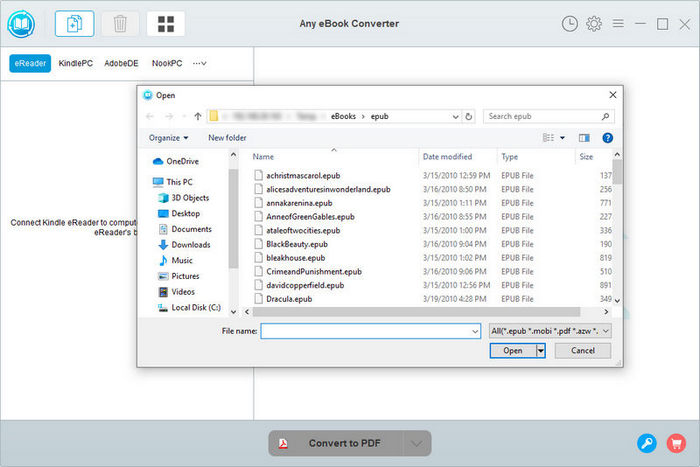The image size is (700, 467).
Task: Expand the Organize menu
Action: 168,137
